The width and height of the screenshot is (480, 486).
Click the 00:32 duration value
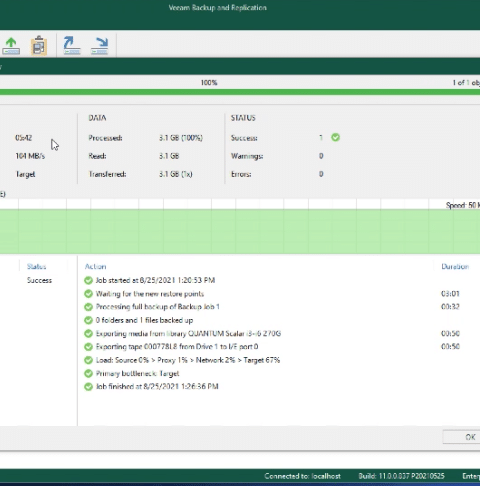pyautogui.click(x=450, y=307)
